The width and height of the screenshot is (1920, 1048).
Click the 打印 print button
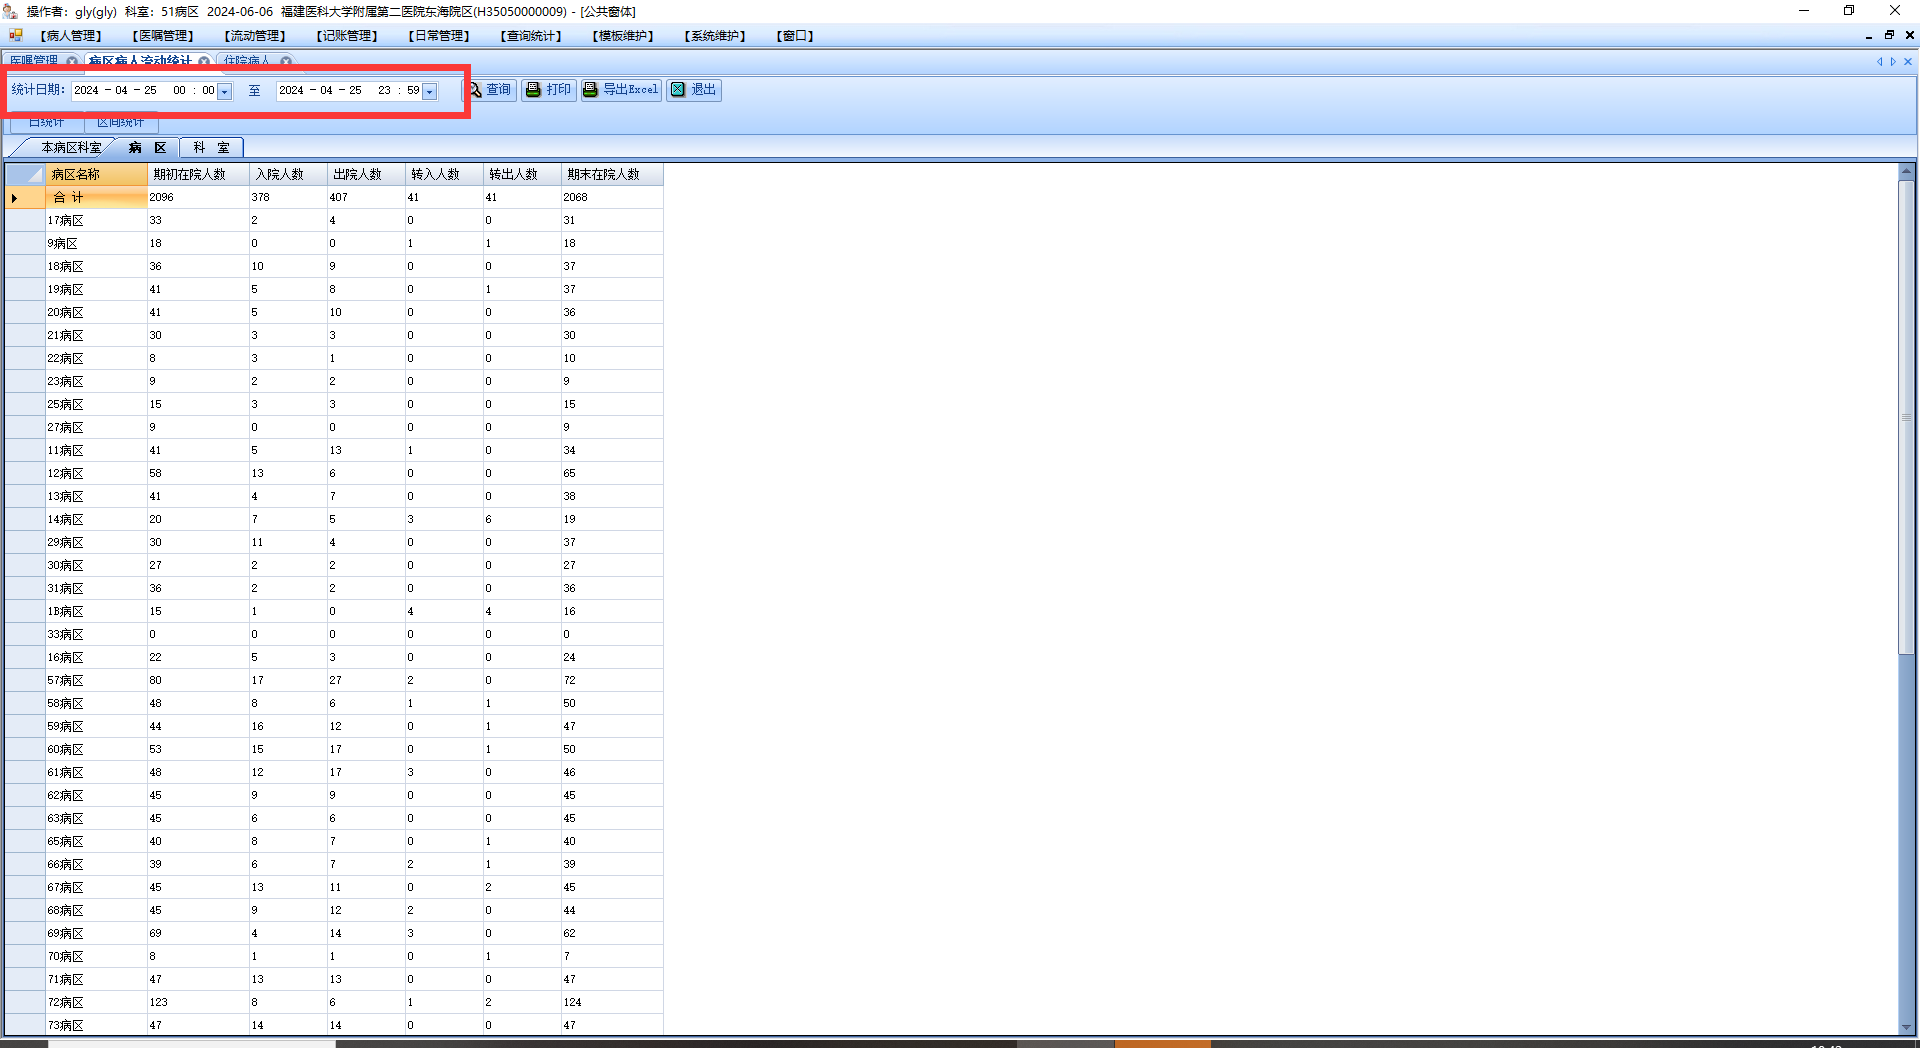(549, 90)
